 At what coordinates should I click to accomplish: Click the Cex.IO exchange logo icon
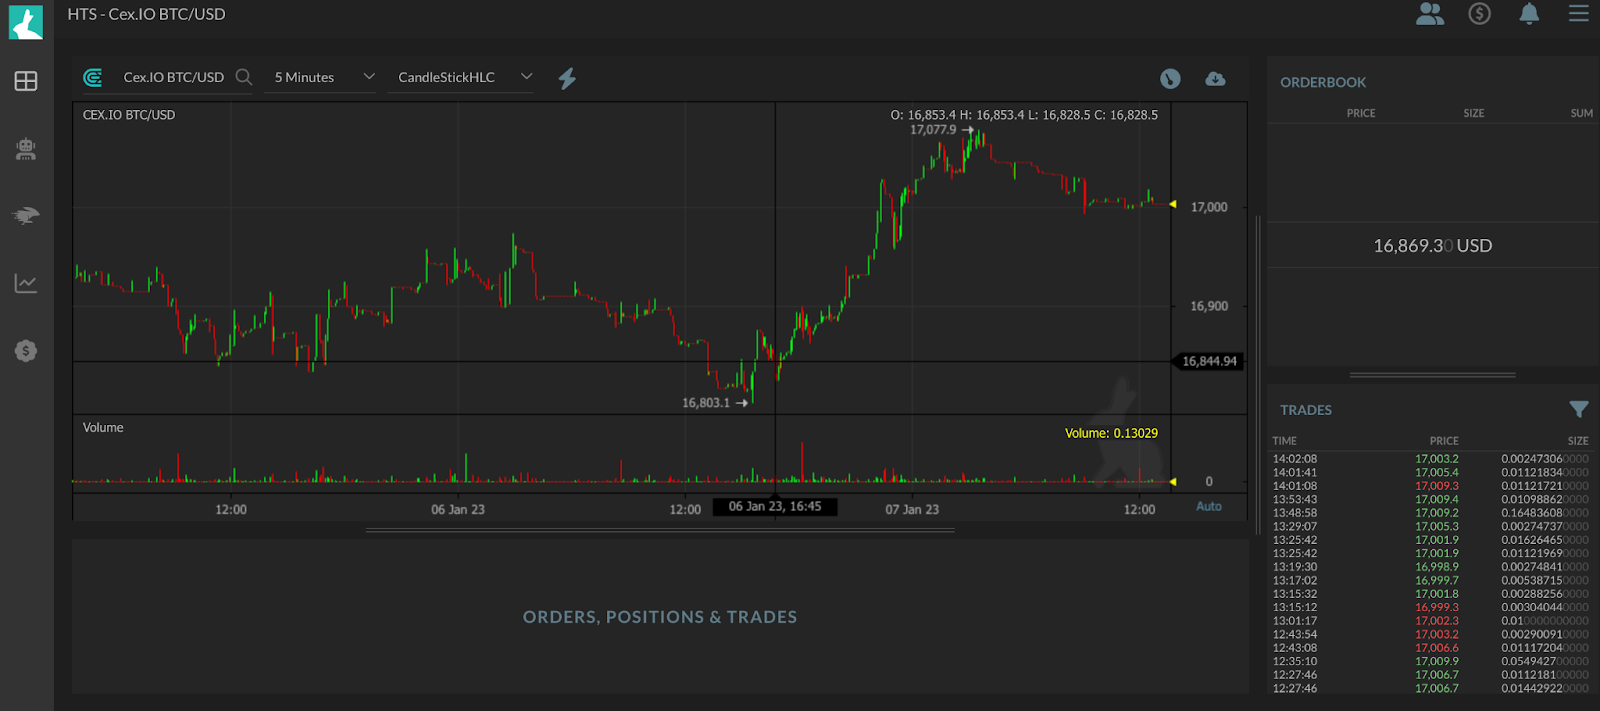[93, 77]
